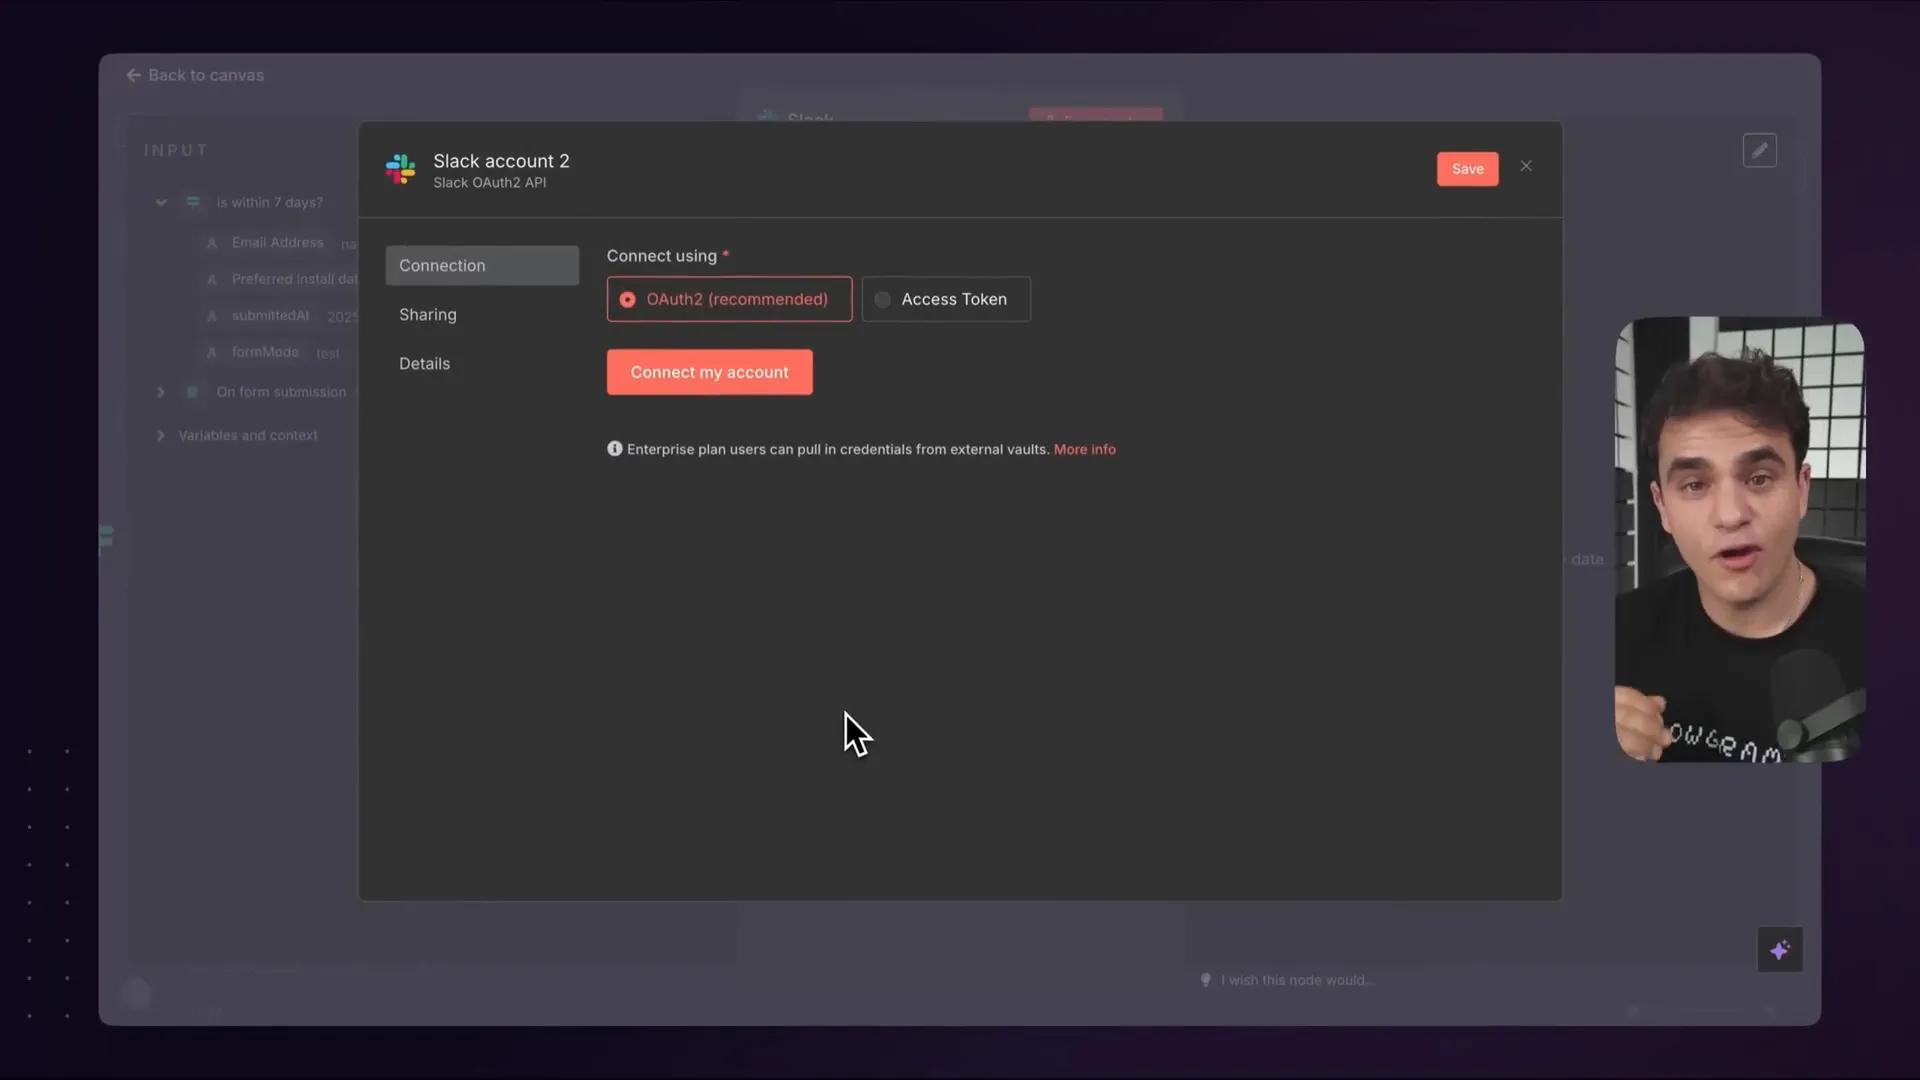Expand the On form submission node
This screenshot has width=1920, height=1080.
pyautogui.click(x=161, y=392)
